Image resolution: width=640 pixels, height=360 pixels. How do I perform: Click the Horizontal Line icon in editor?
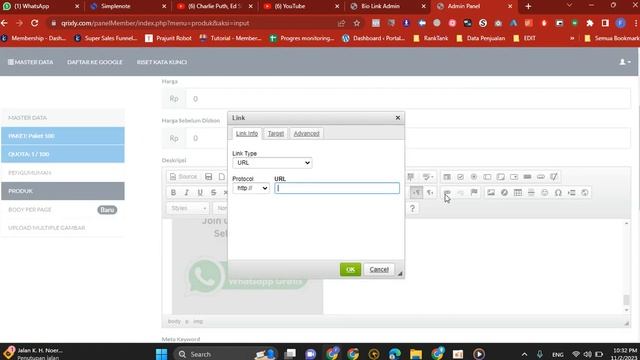(531, 193)
